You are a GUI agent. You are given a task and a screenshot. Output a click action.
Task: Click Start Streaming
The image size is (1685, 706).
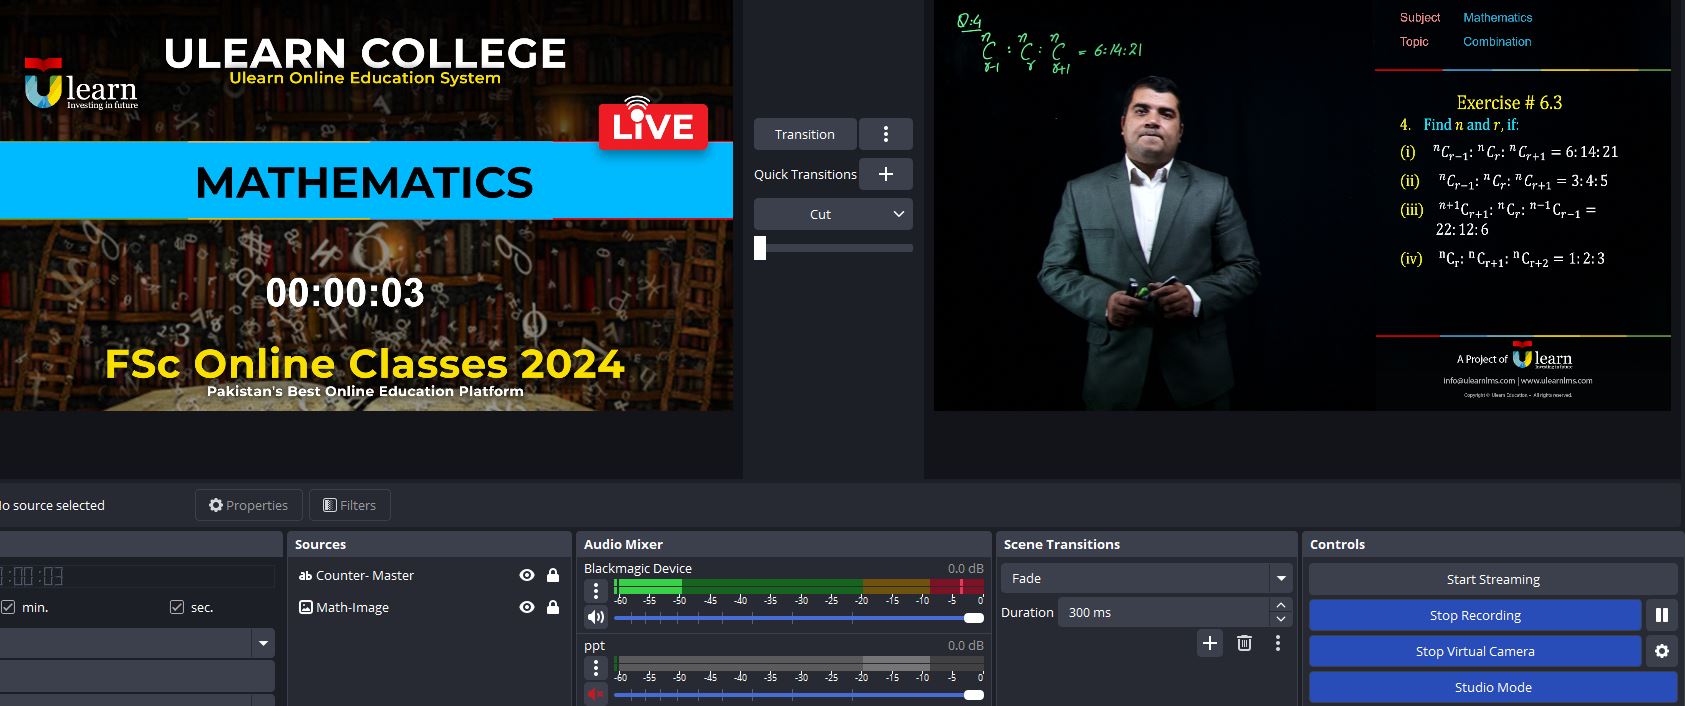[x=1493, y=579]
